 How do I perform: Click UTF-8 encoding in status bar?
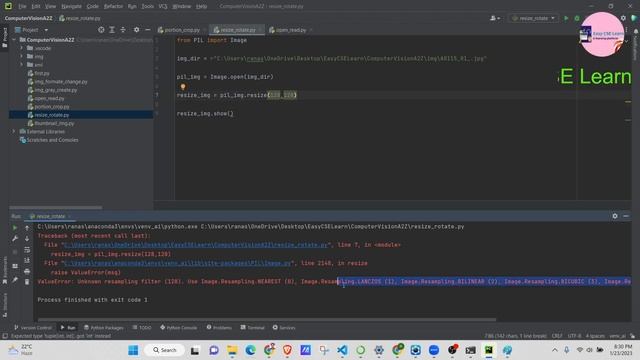point(574,336)
